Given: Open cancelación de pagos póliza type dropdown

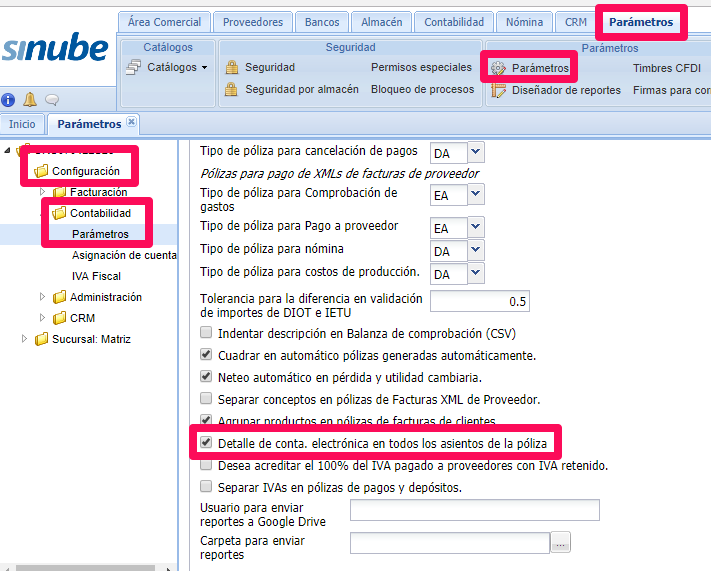Looking at the screenshot, I should click(x=475, y=152).
